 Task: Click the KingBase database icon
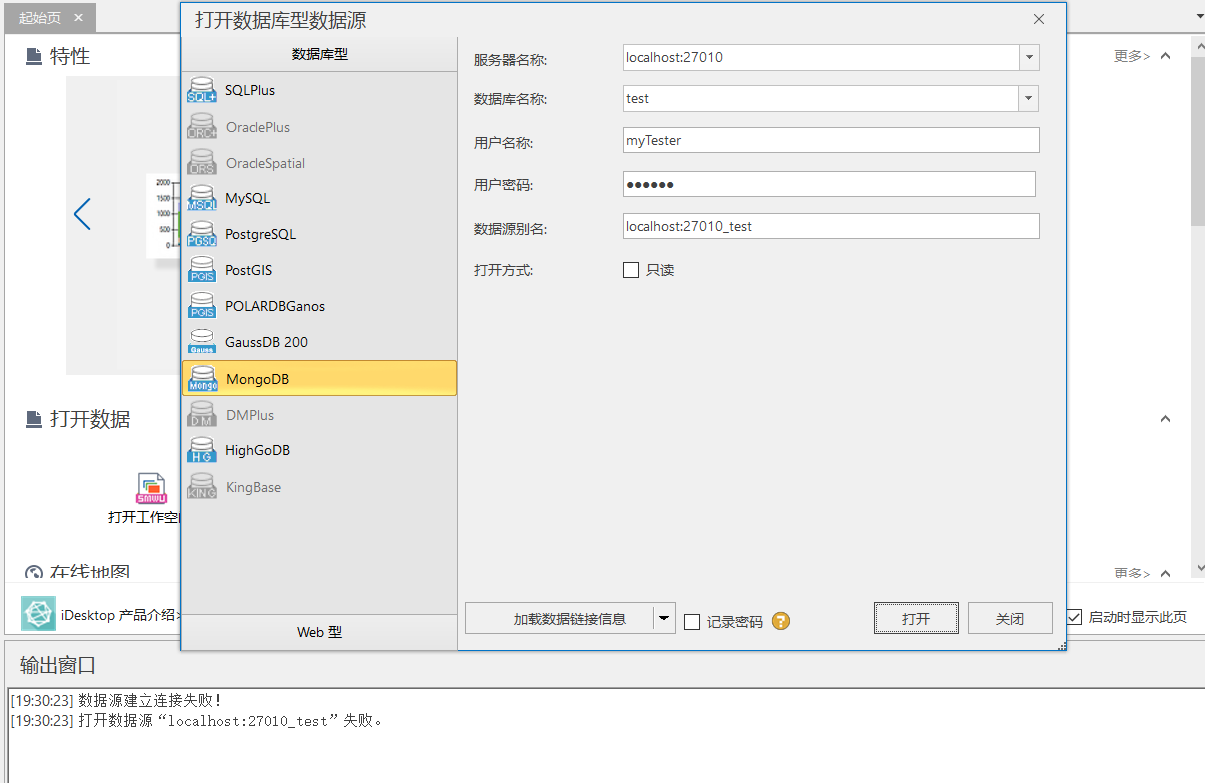point(202,487)
